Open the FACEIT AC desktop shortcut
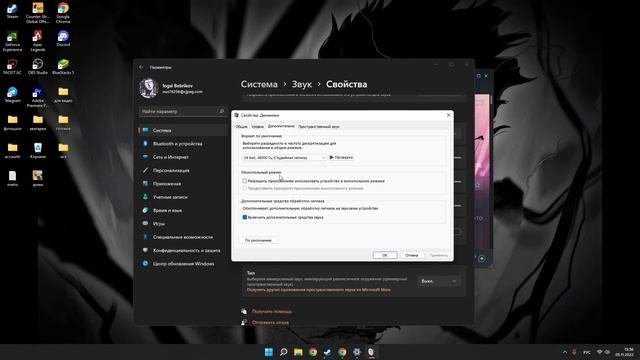The height and width of the screenshot is (360, 640). pos(12,67)
